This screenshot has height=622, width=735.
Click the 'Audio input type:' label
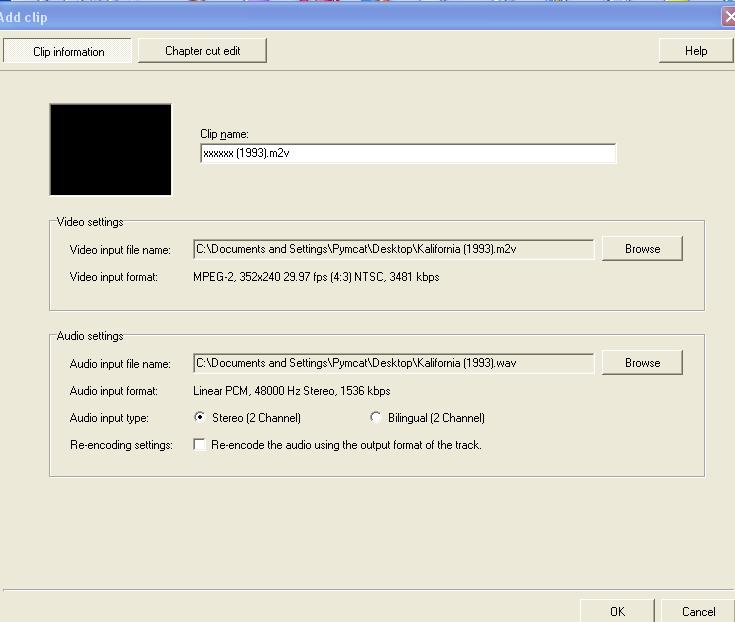tap(109, 418)
